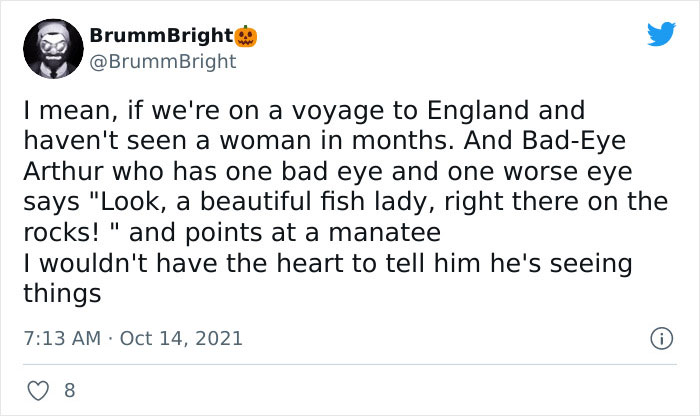
Task: Open the BrummBright display name link
Action: [x=161, y=37]
